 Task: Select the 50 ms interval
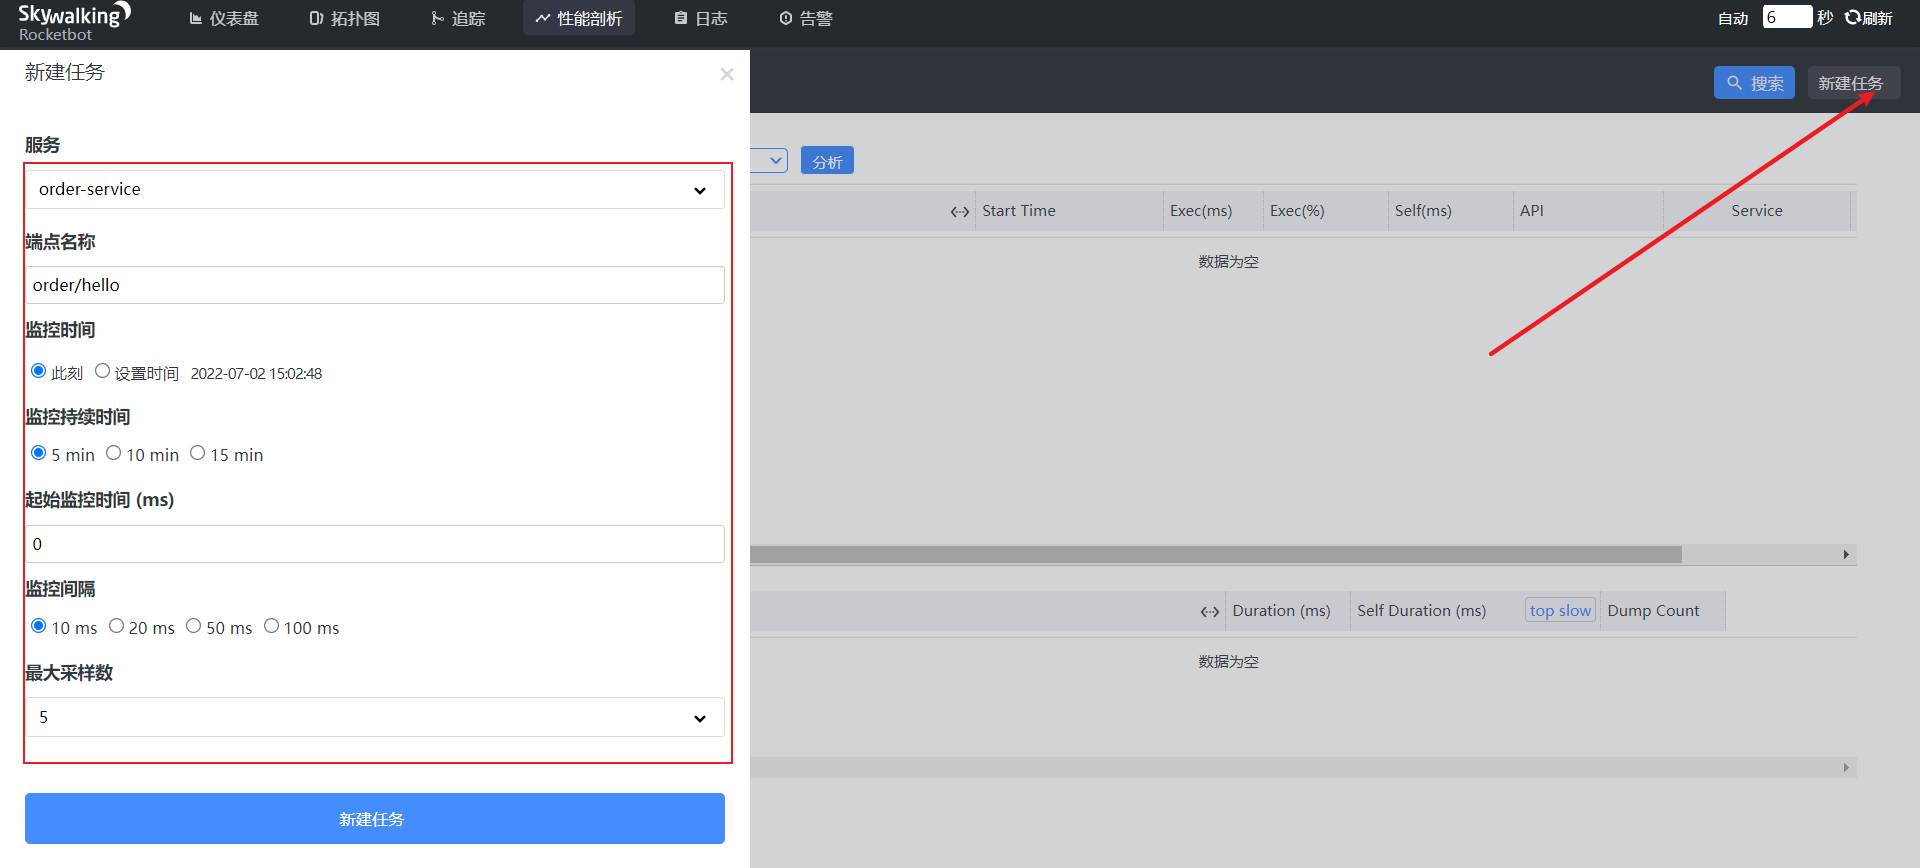194,626
